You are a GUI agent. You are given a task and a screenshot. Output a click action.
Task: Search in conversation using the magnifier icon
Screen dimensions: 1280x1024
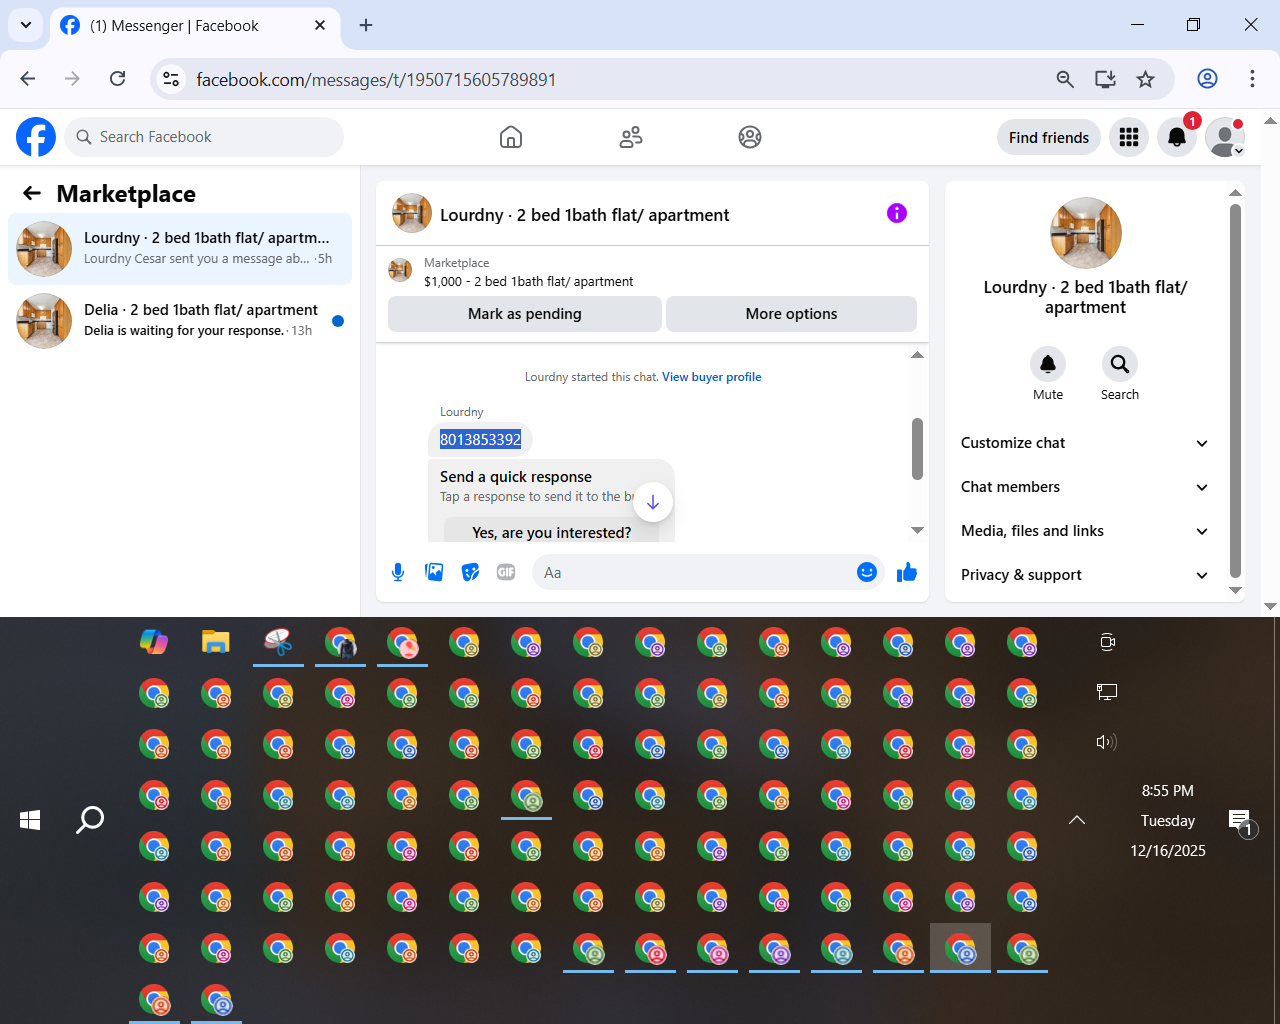click(1120, 364)
